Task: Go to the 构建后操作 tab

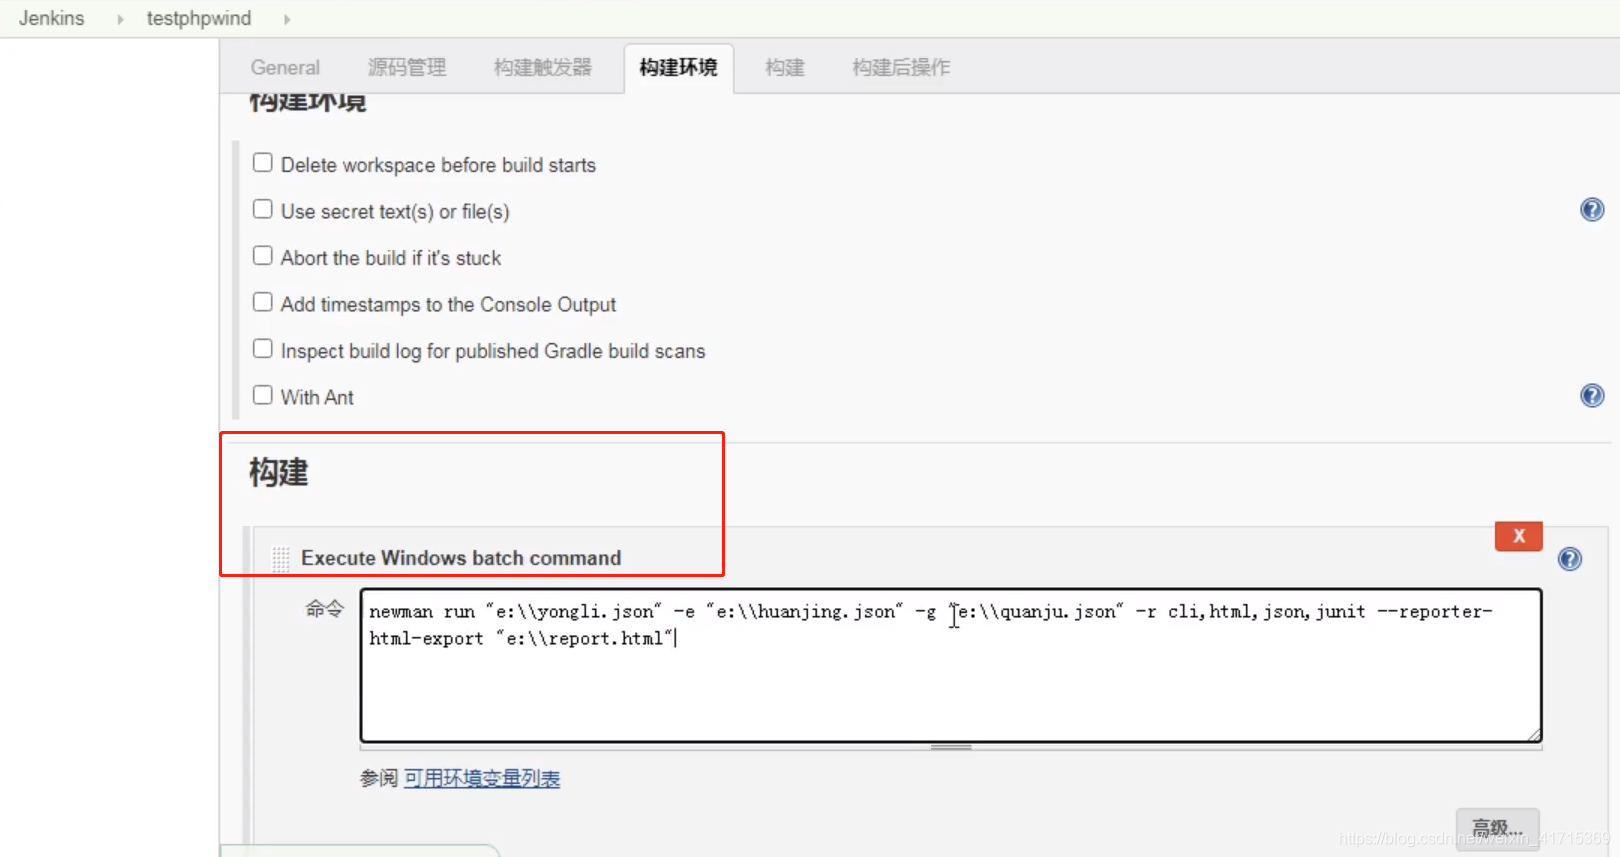Action: click(x=901, y=68)
